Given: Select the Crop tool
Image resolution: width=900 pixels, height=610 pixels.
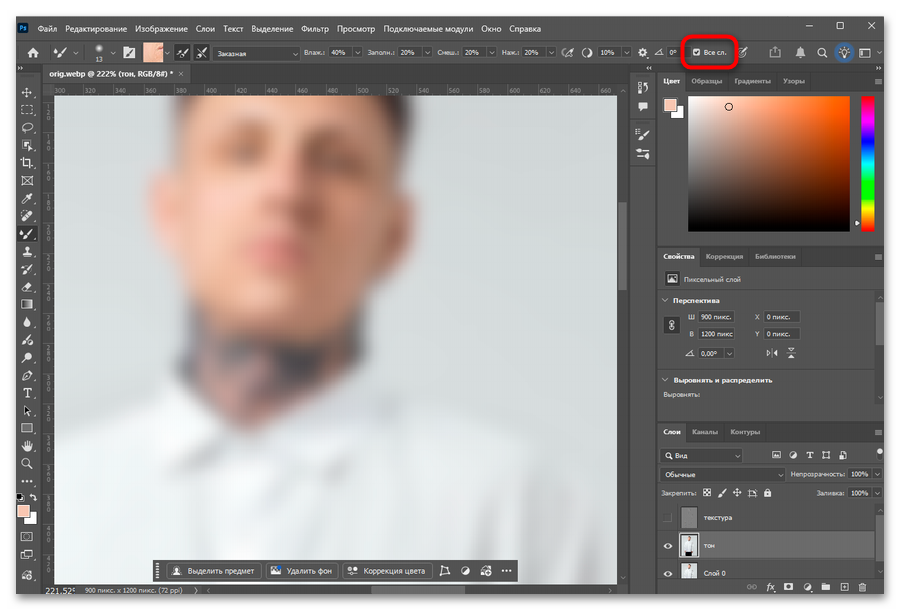Looking at the screenshot, I should (27, 163).
